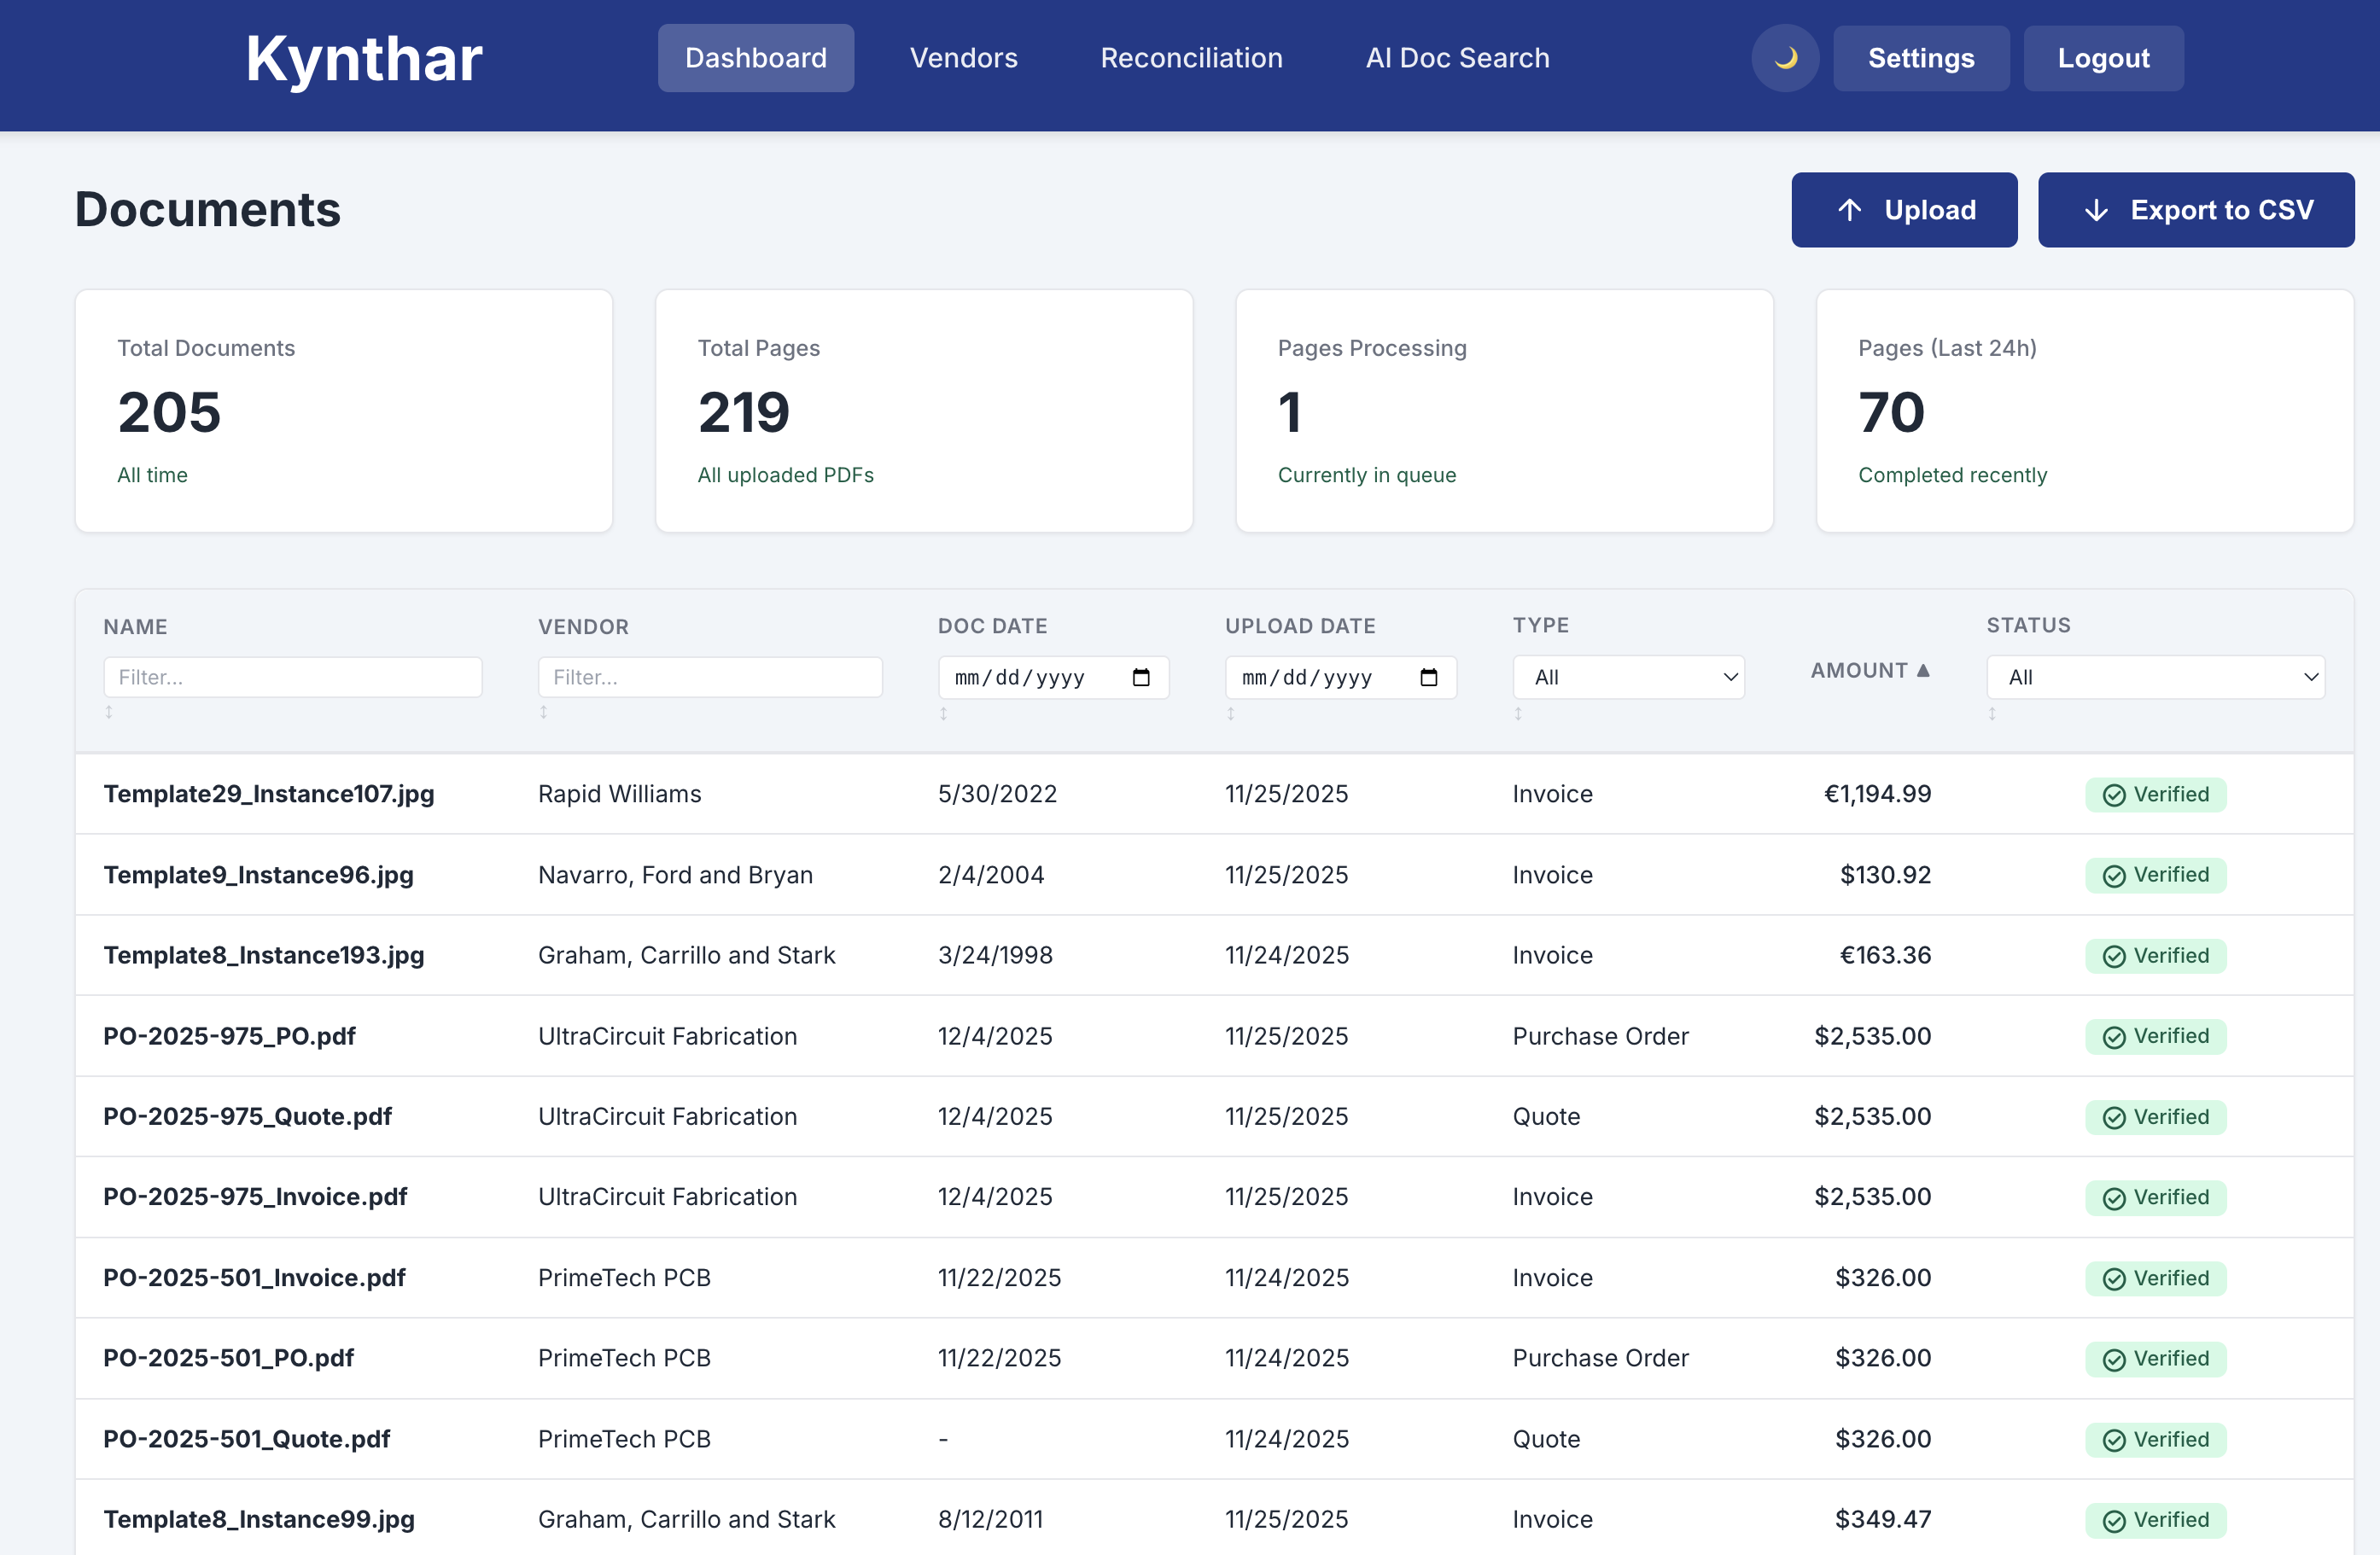The width and height of the screenshot is (2380, 1555).
Task: Click the Total Pages stat card
Action: click(x=923, y=411)
